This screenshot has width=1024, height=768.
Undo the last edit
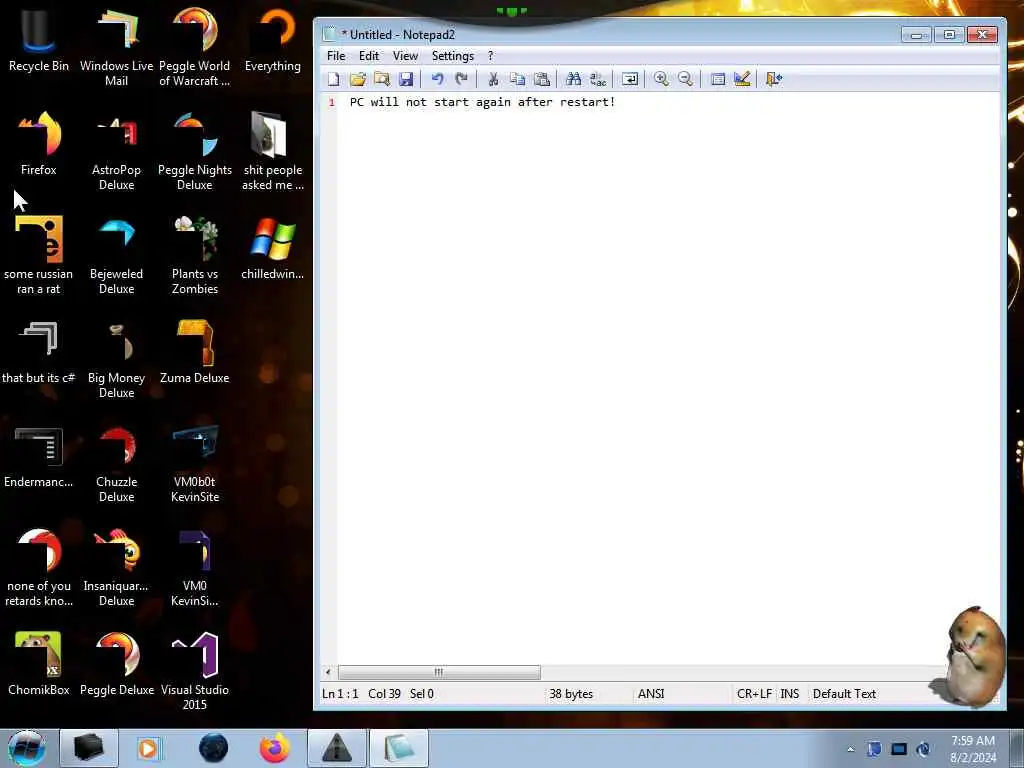[x=437, y=80]
